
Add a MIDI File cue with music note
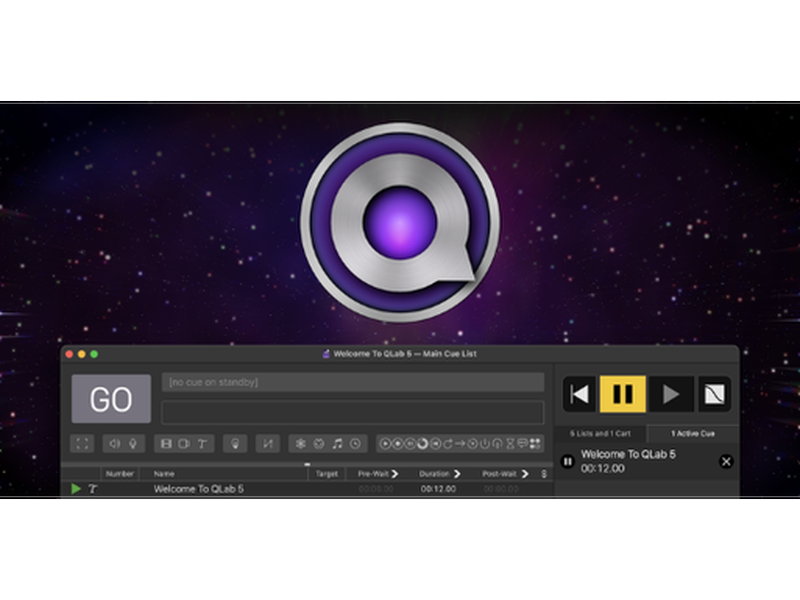point(337,443)
